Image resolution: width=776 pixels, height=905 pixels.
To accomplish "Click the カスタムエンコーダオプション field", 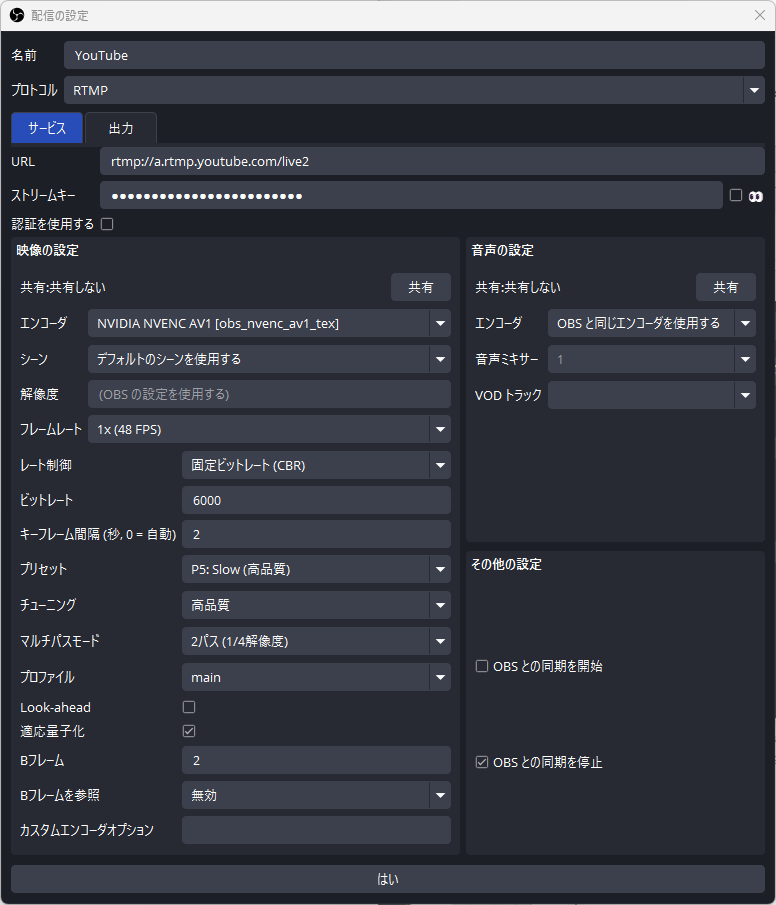I will click(x=316, y=830).
